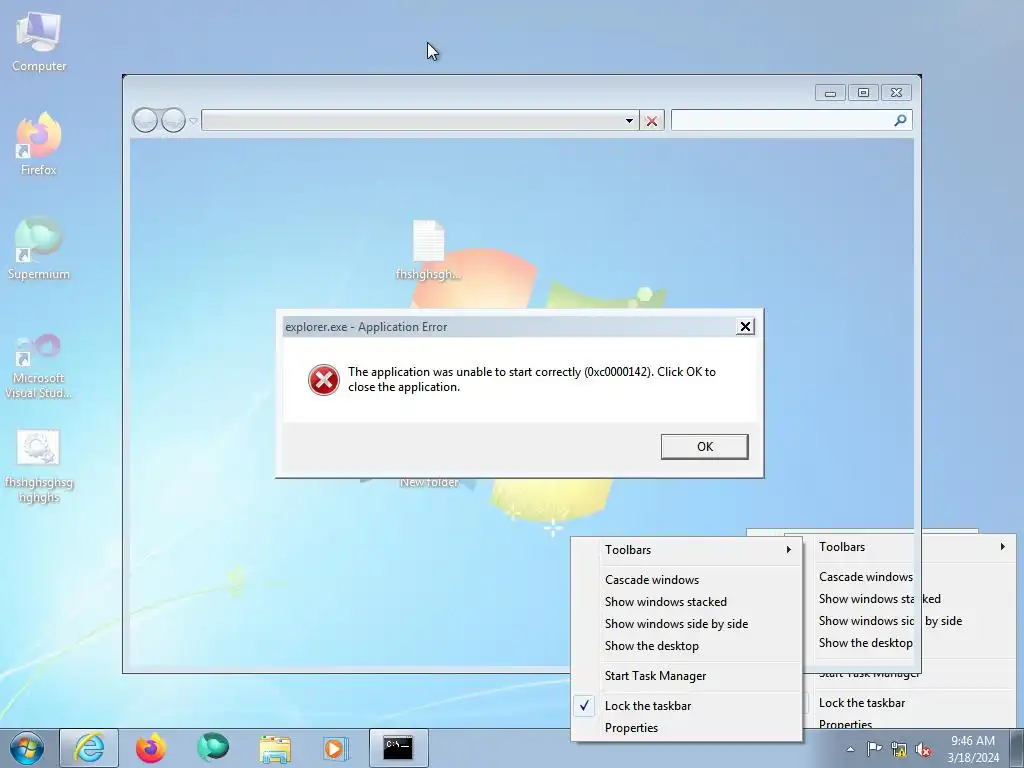Click the search magnifier icon
Image resolution: width=1024 pixels, height=768 pixels.
coord(900,120)
